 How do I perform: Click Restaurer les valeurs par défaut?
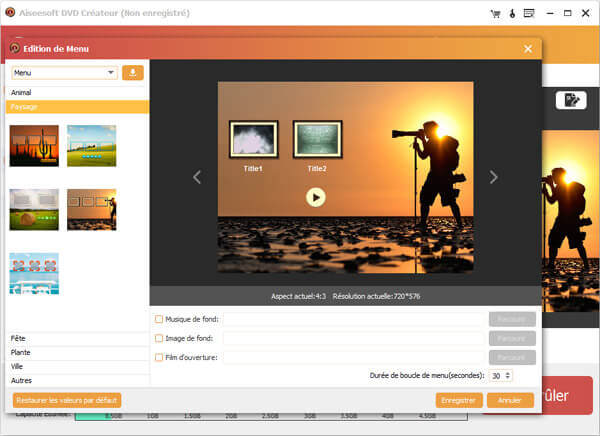66,400
